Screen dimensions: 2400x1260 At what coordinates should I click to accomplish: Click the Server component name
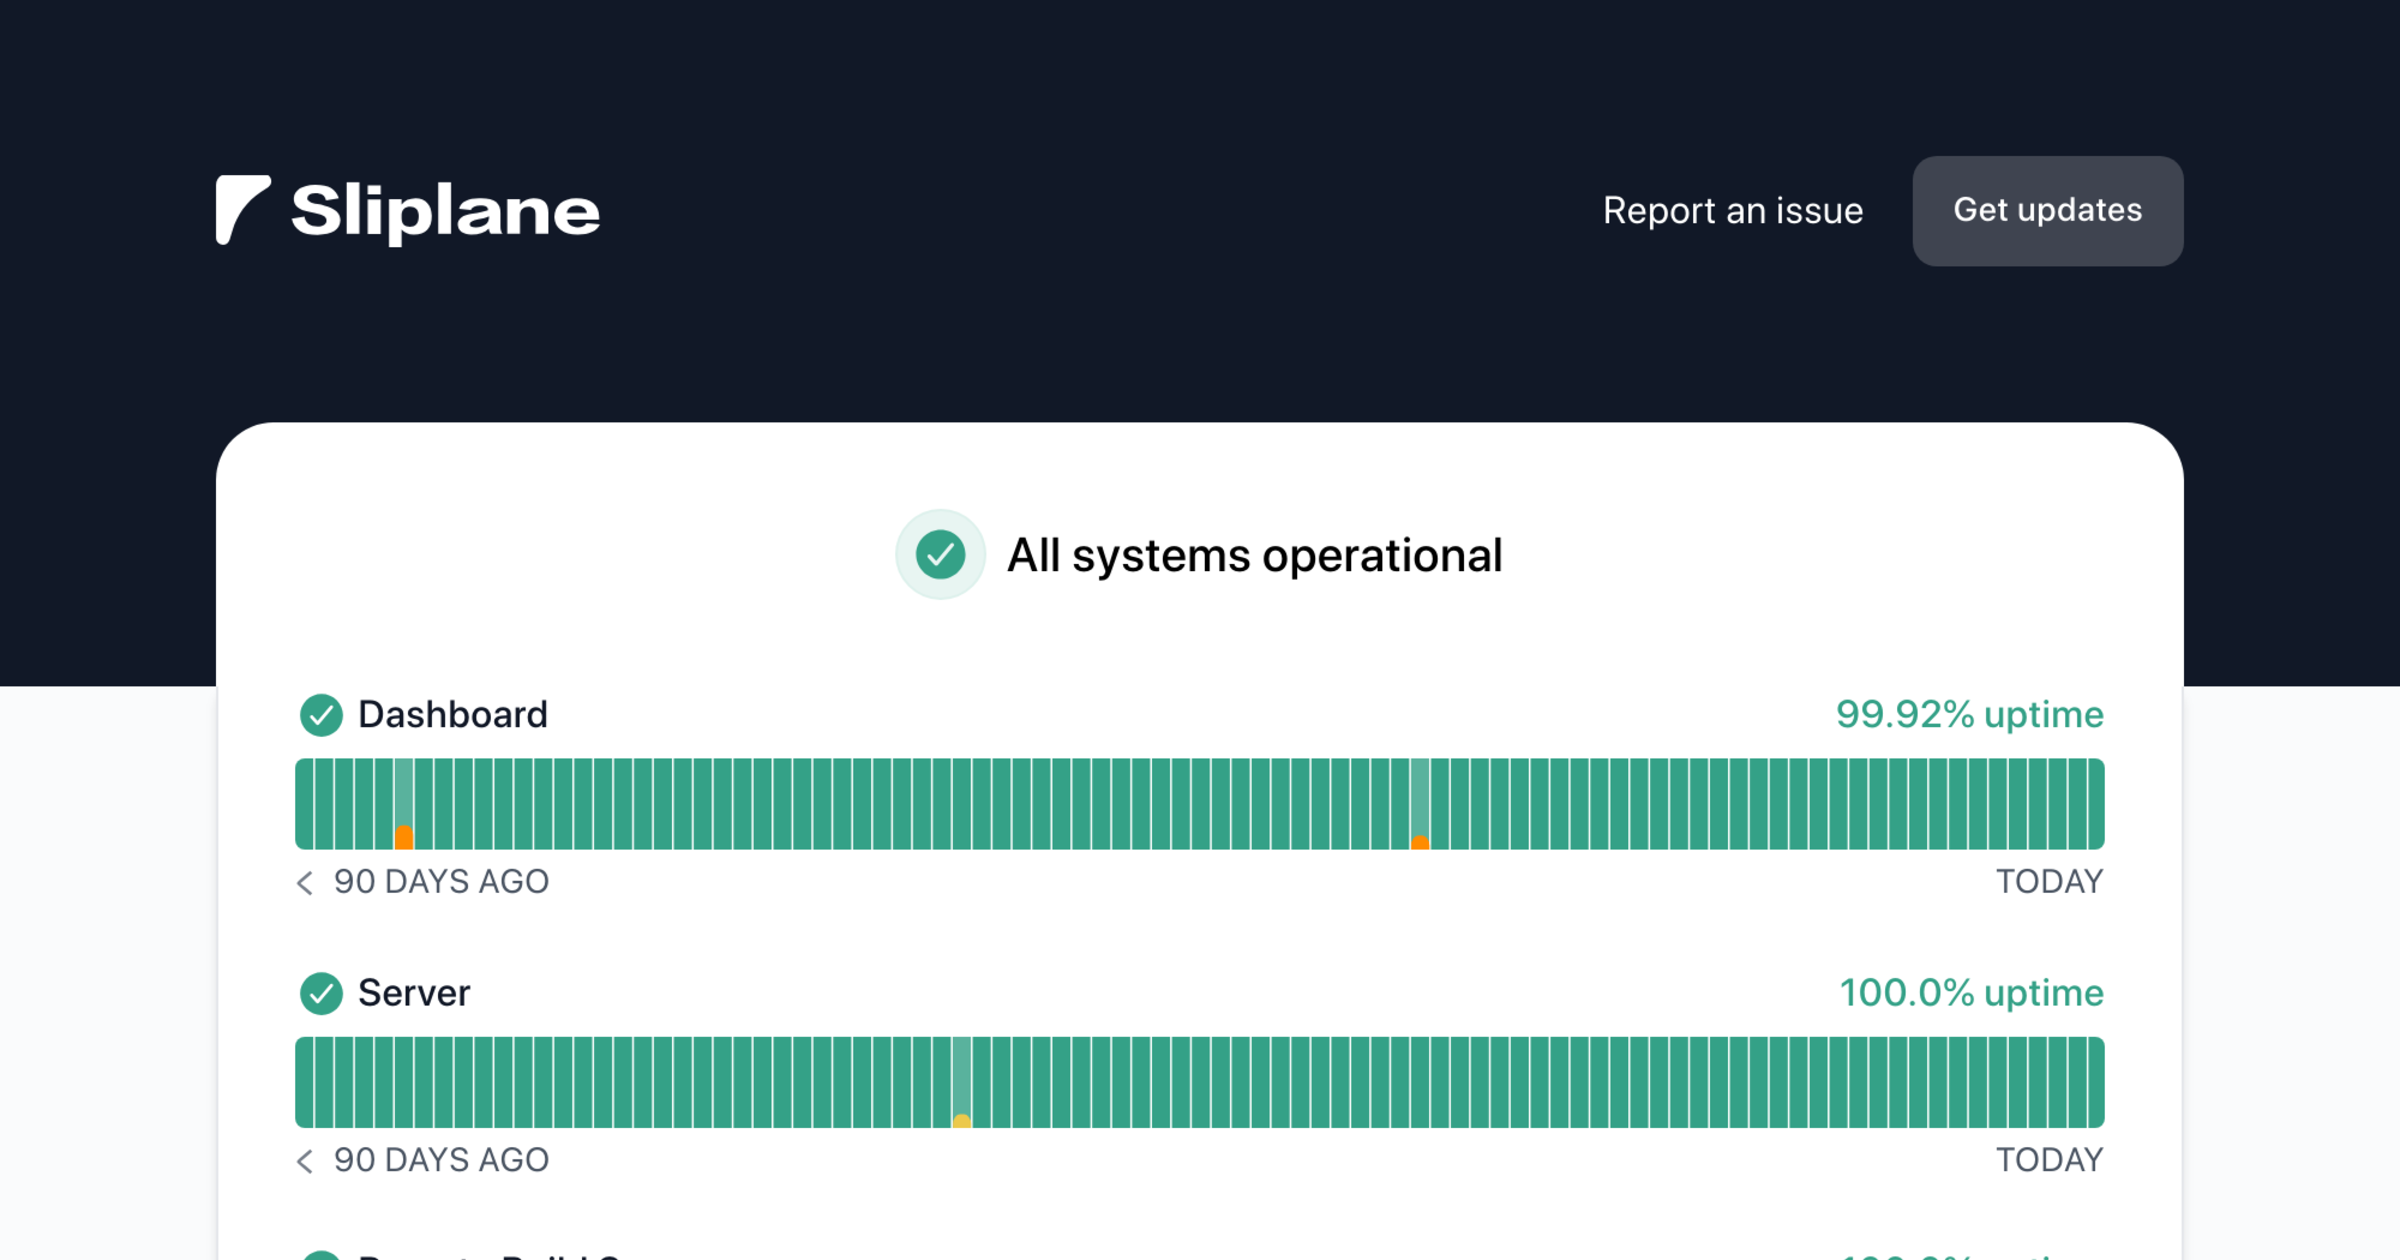[x=413, y=993]
